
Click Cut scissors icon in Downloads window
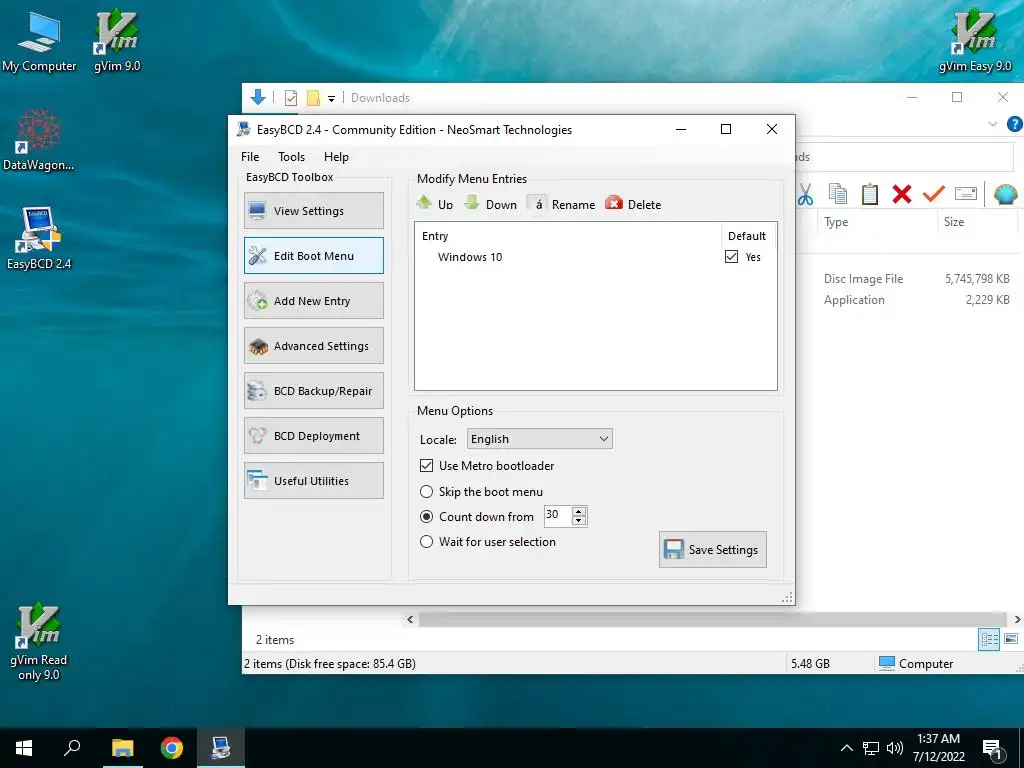click(805, 194)
